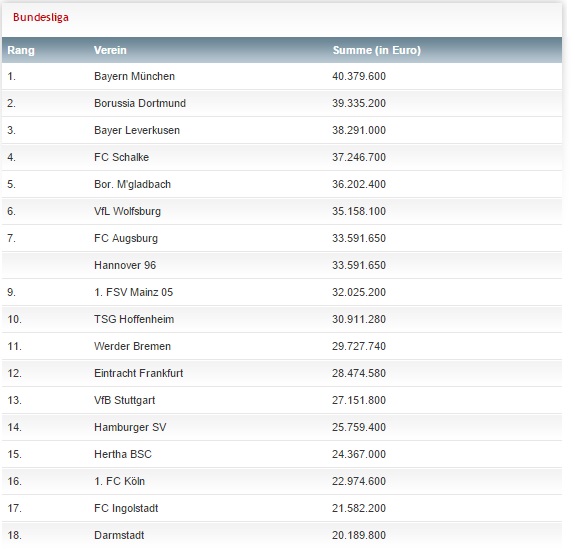Click the Bundesliga heading link
The width and height of the screenshot is (575, 556).
41,17
